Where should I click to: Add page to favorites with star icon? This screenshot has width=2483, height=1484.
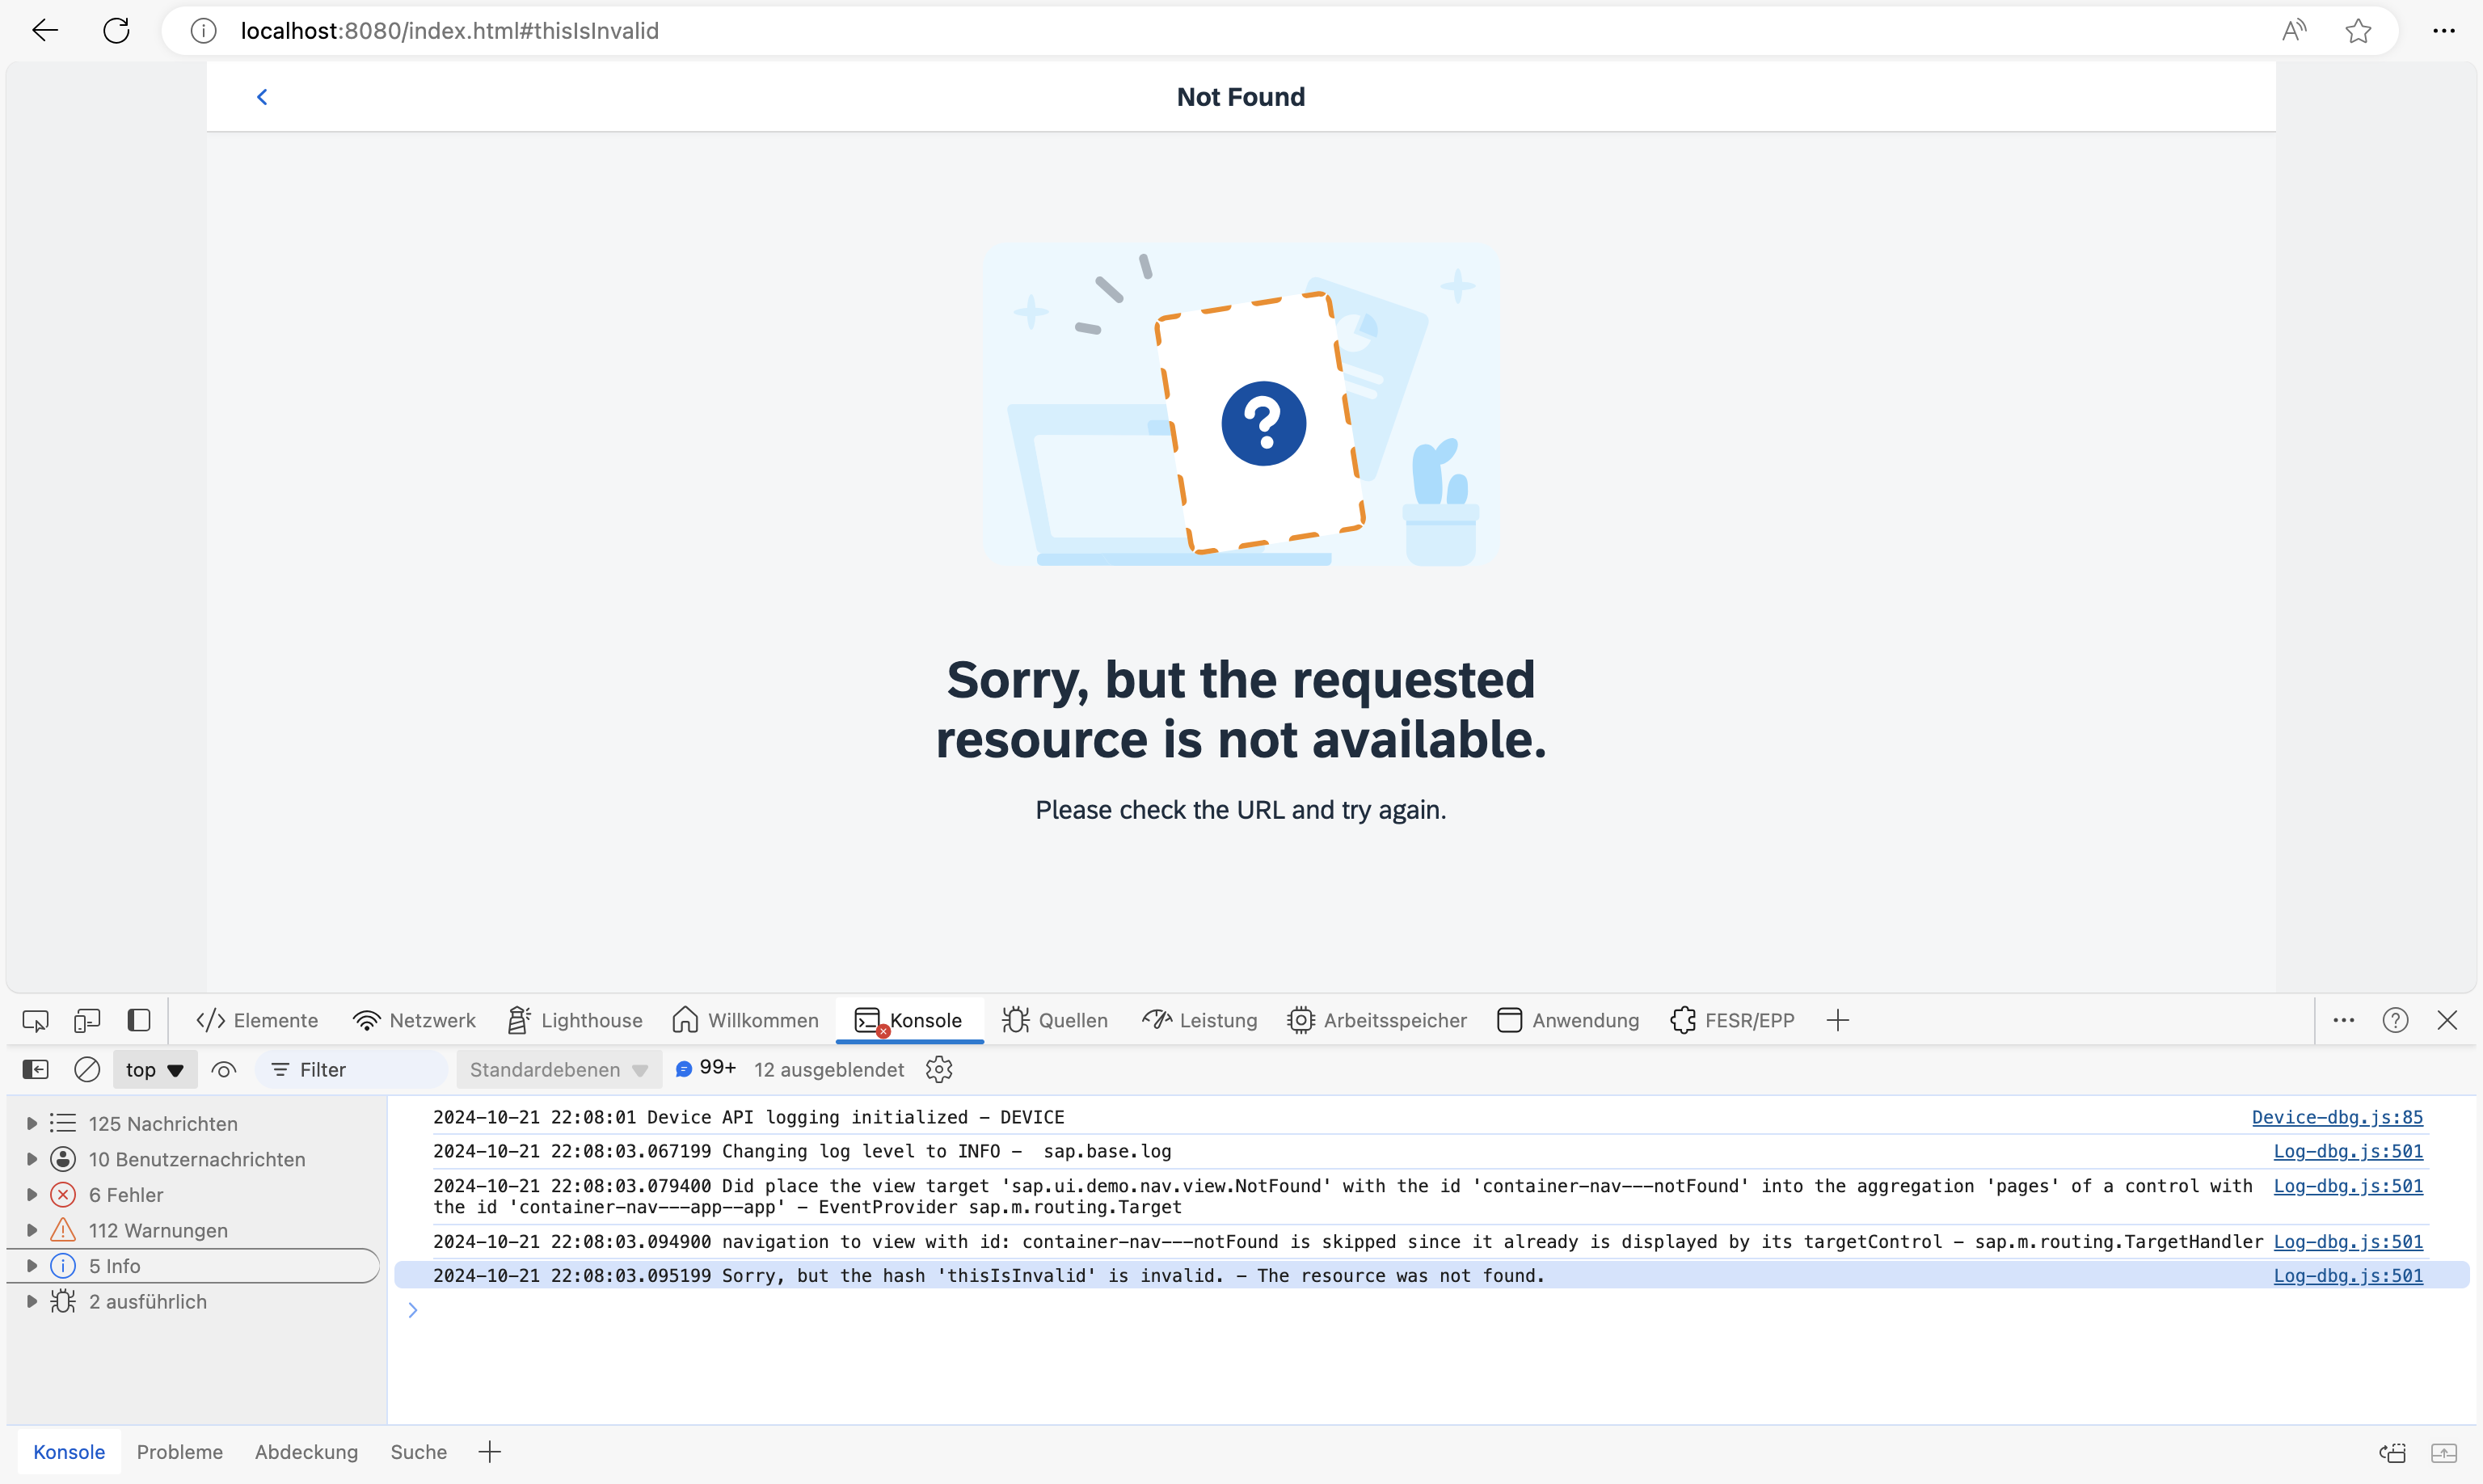pos(2358,31)
